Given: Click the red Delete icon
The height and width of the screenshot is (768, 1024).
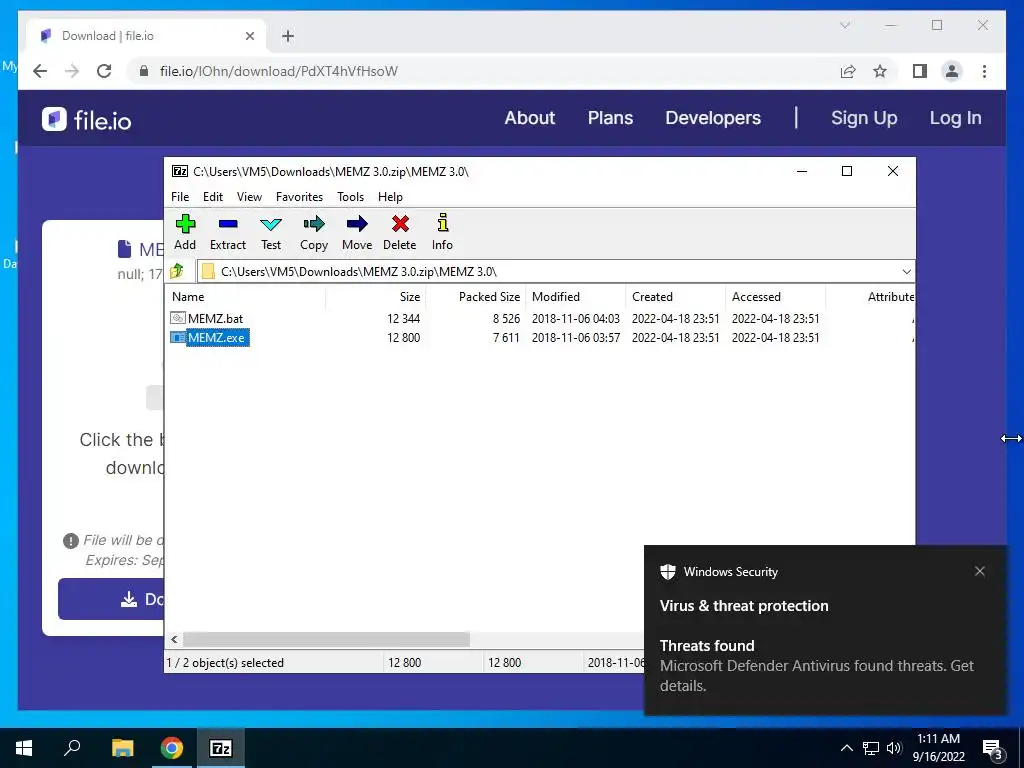Looking at the screenshot, I should pyautogui.click(x=400, y=225).
